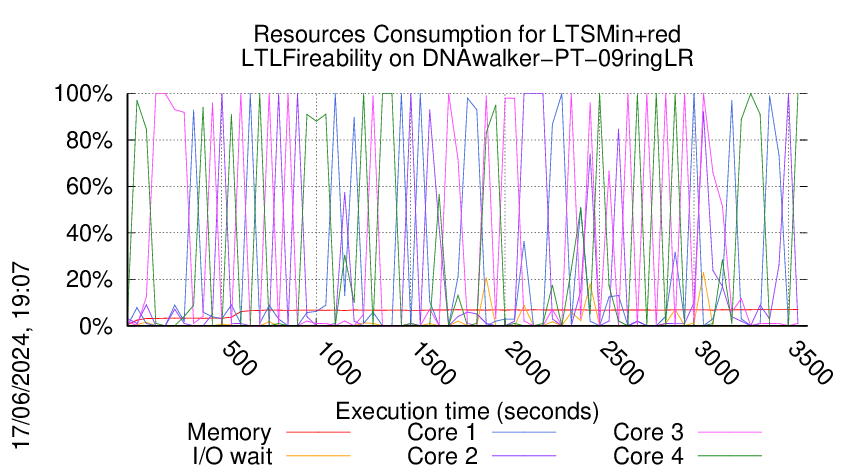The width and height of the screenshot is (850, 475).
Task: Click the purple Core 2 legend line sample
Action: tap(524, 456)
